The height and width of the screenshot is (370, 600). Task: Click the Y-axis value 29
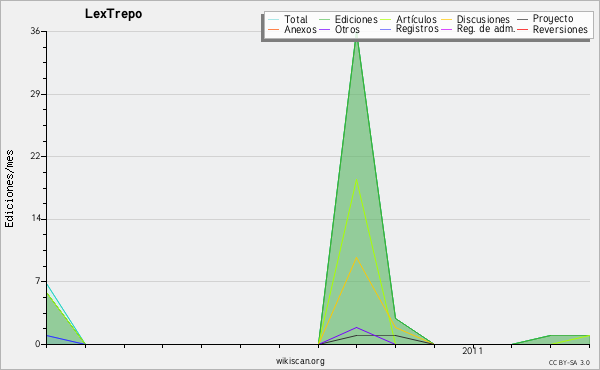pos(35,94)
